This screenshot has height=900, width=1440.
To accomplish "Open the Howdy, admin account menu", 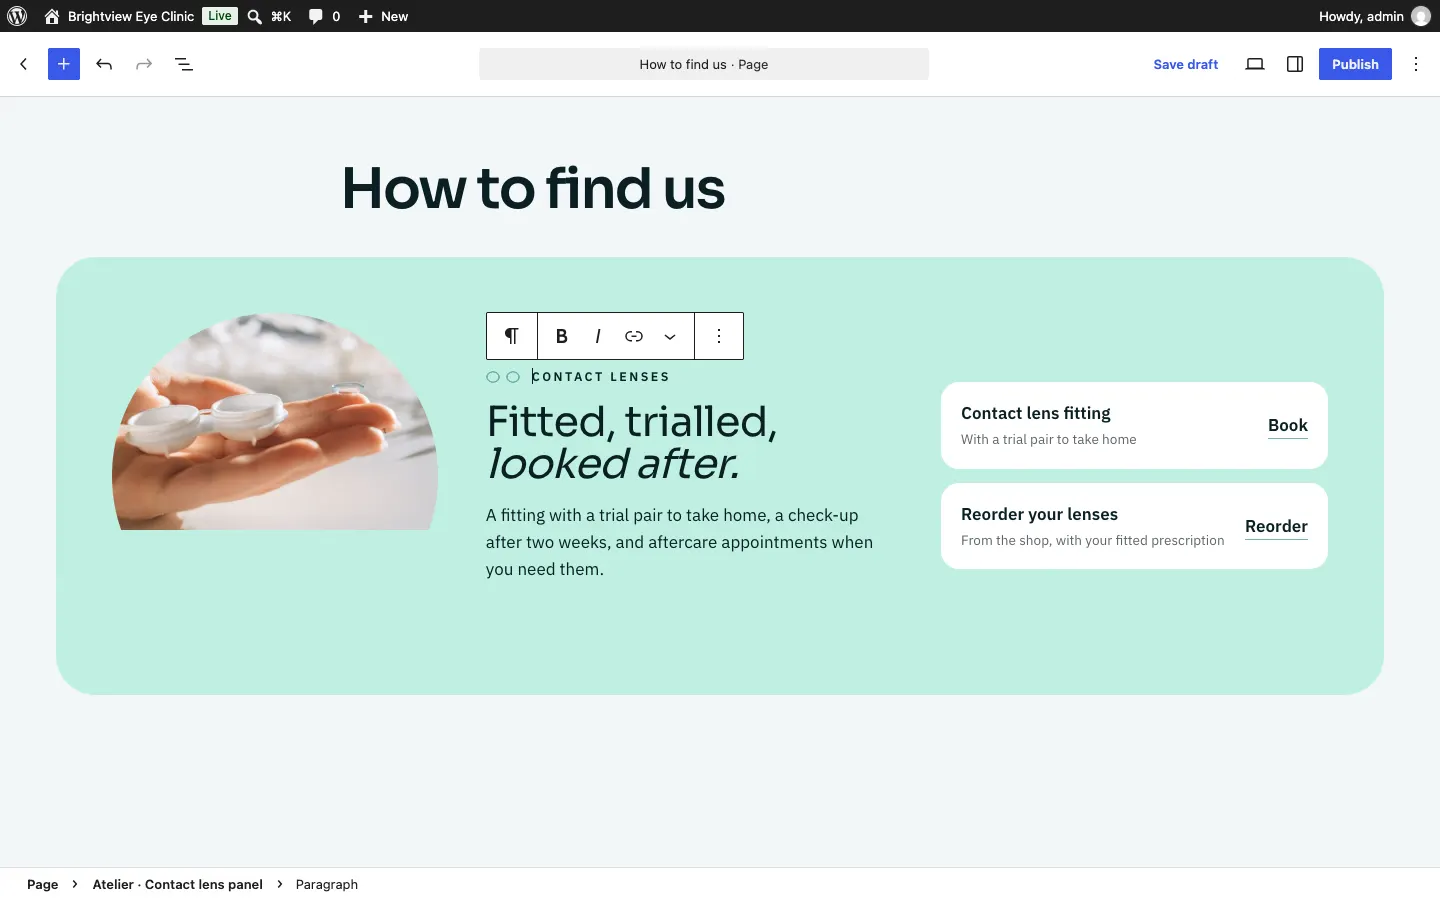I will point(1374,16).
